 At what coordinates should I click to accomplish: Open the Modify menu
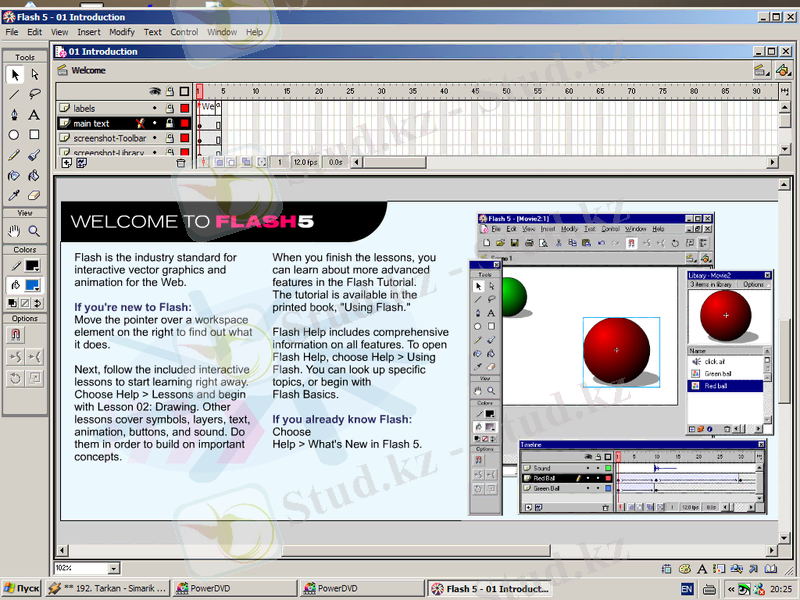(121, 32)
